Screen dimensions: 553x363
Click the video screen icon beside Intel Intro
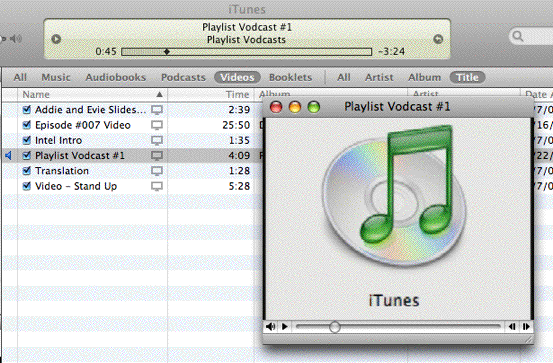157,140
